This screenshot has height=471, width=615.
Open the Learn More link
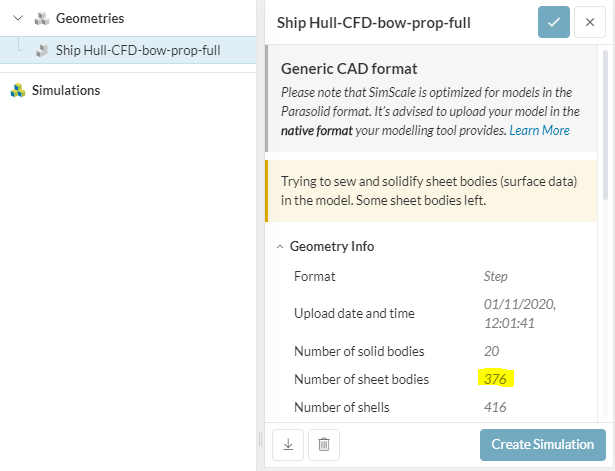click(539, 131)
